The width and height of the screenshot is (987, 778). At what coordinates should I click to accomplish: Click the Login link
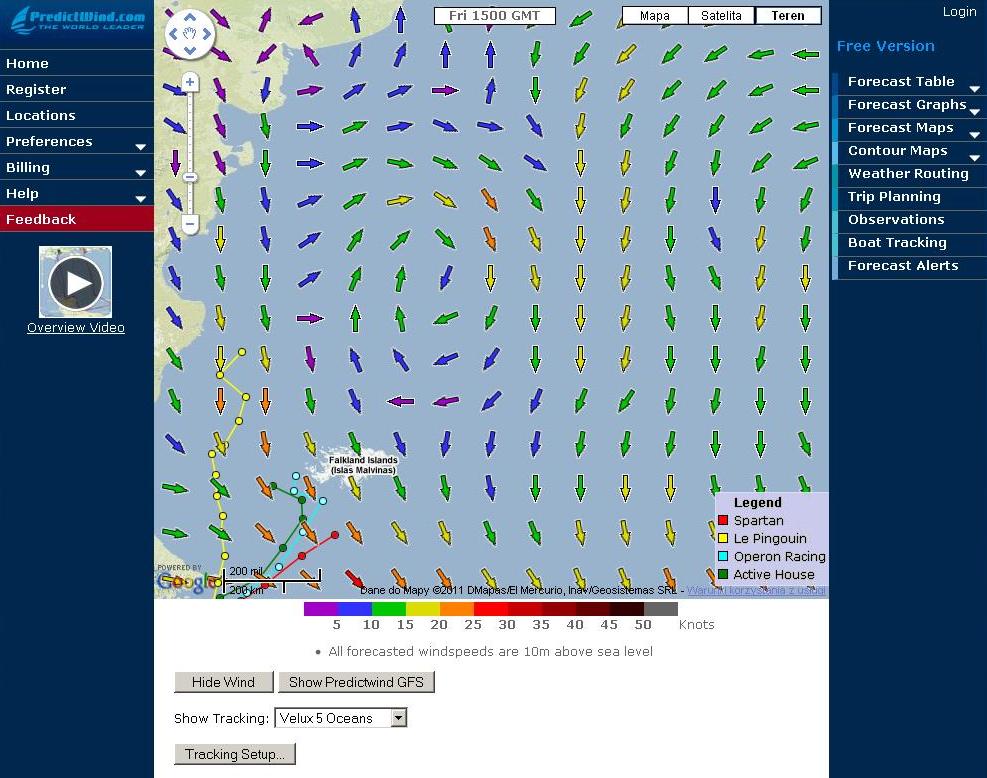tap(959, 12)
